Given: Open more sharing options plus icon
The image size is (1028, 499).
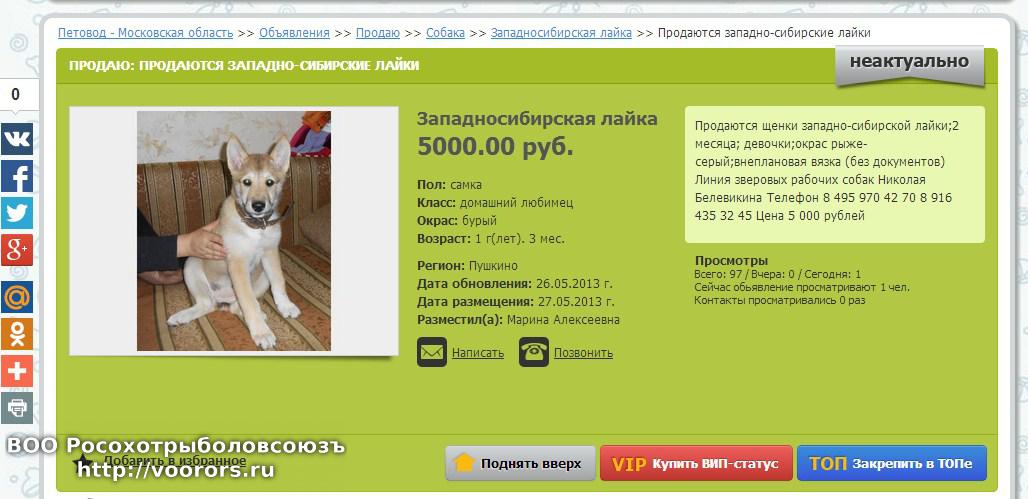Looking at the screenshot, I should coord(17,371).
